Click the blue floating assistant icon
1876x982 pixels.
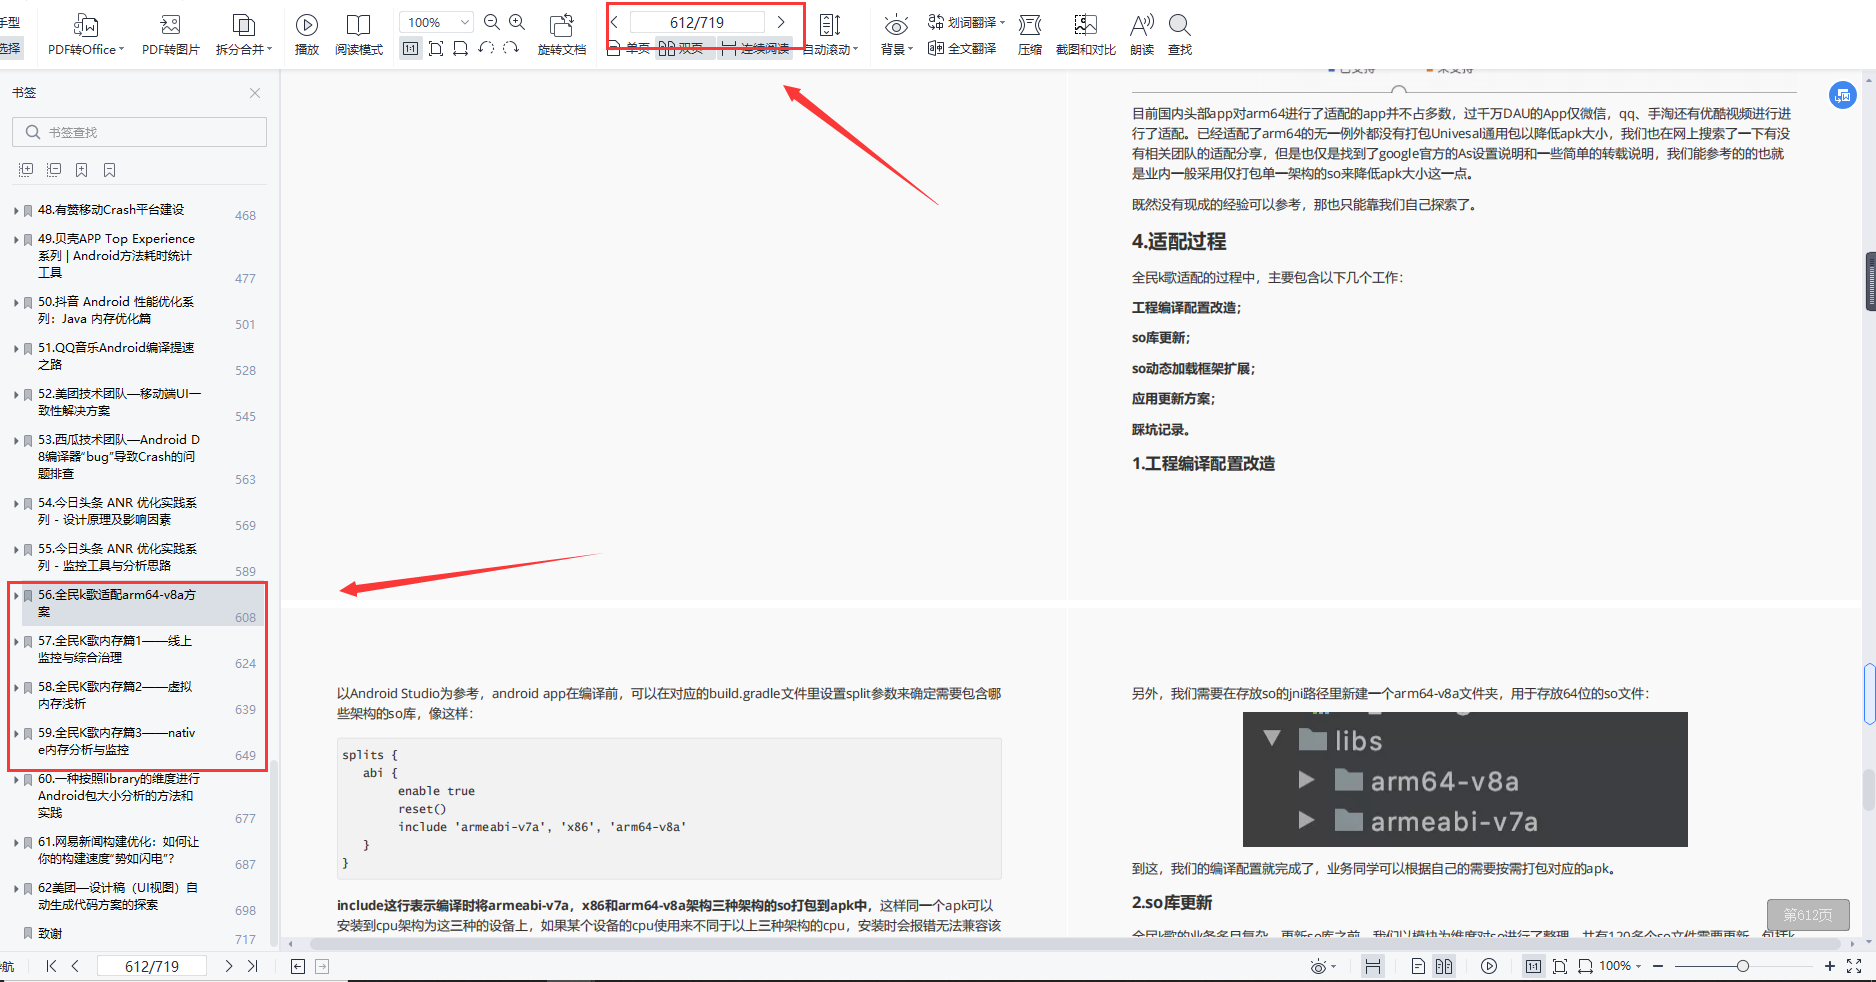1842,96
